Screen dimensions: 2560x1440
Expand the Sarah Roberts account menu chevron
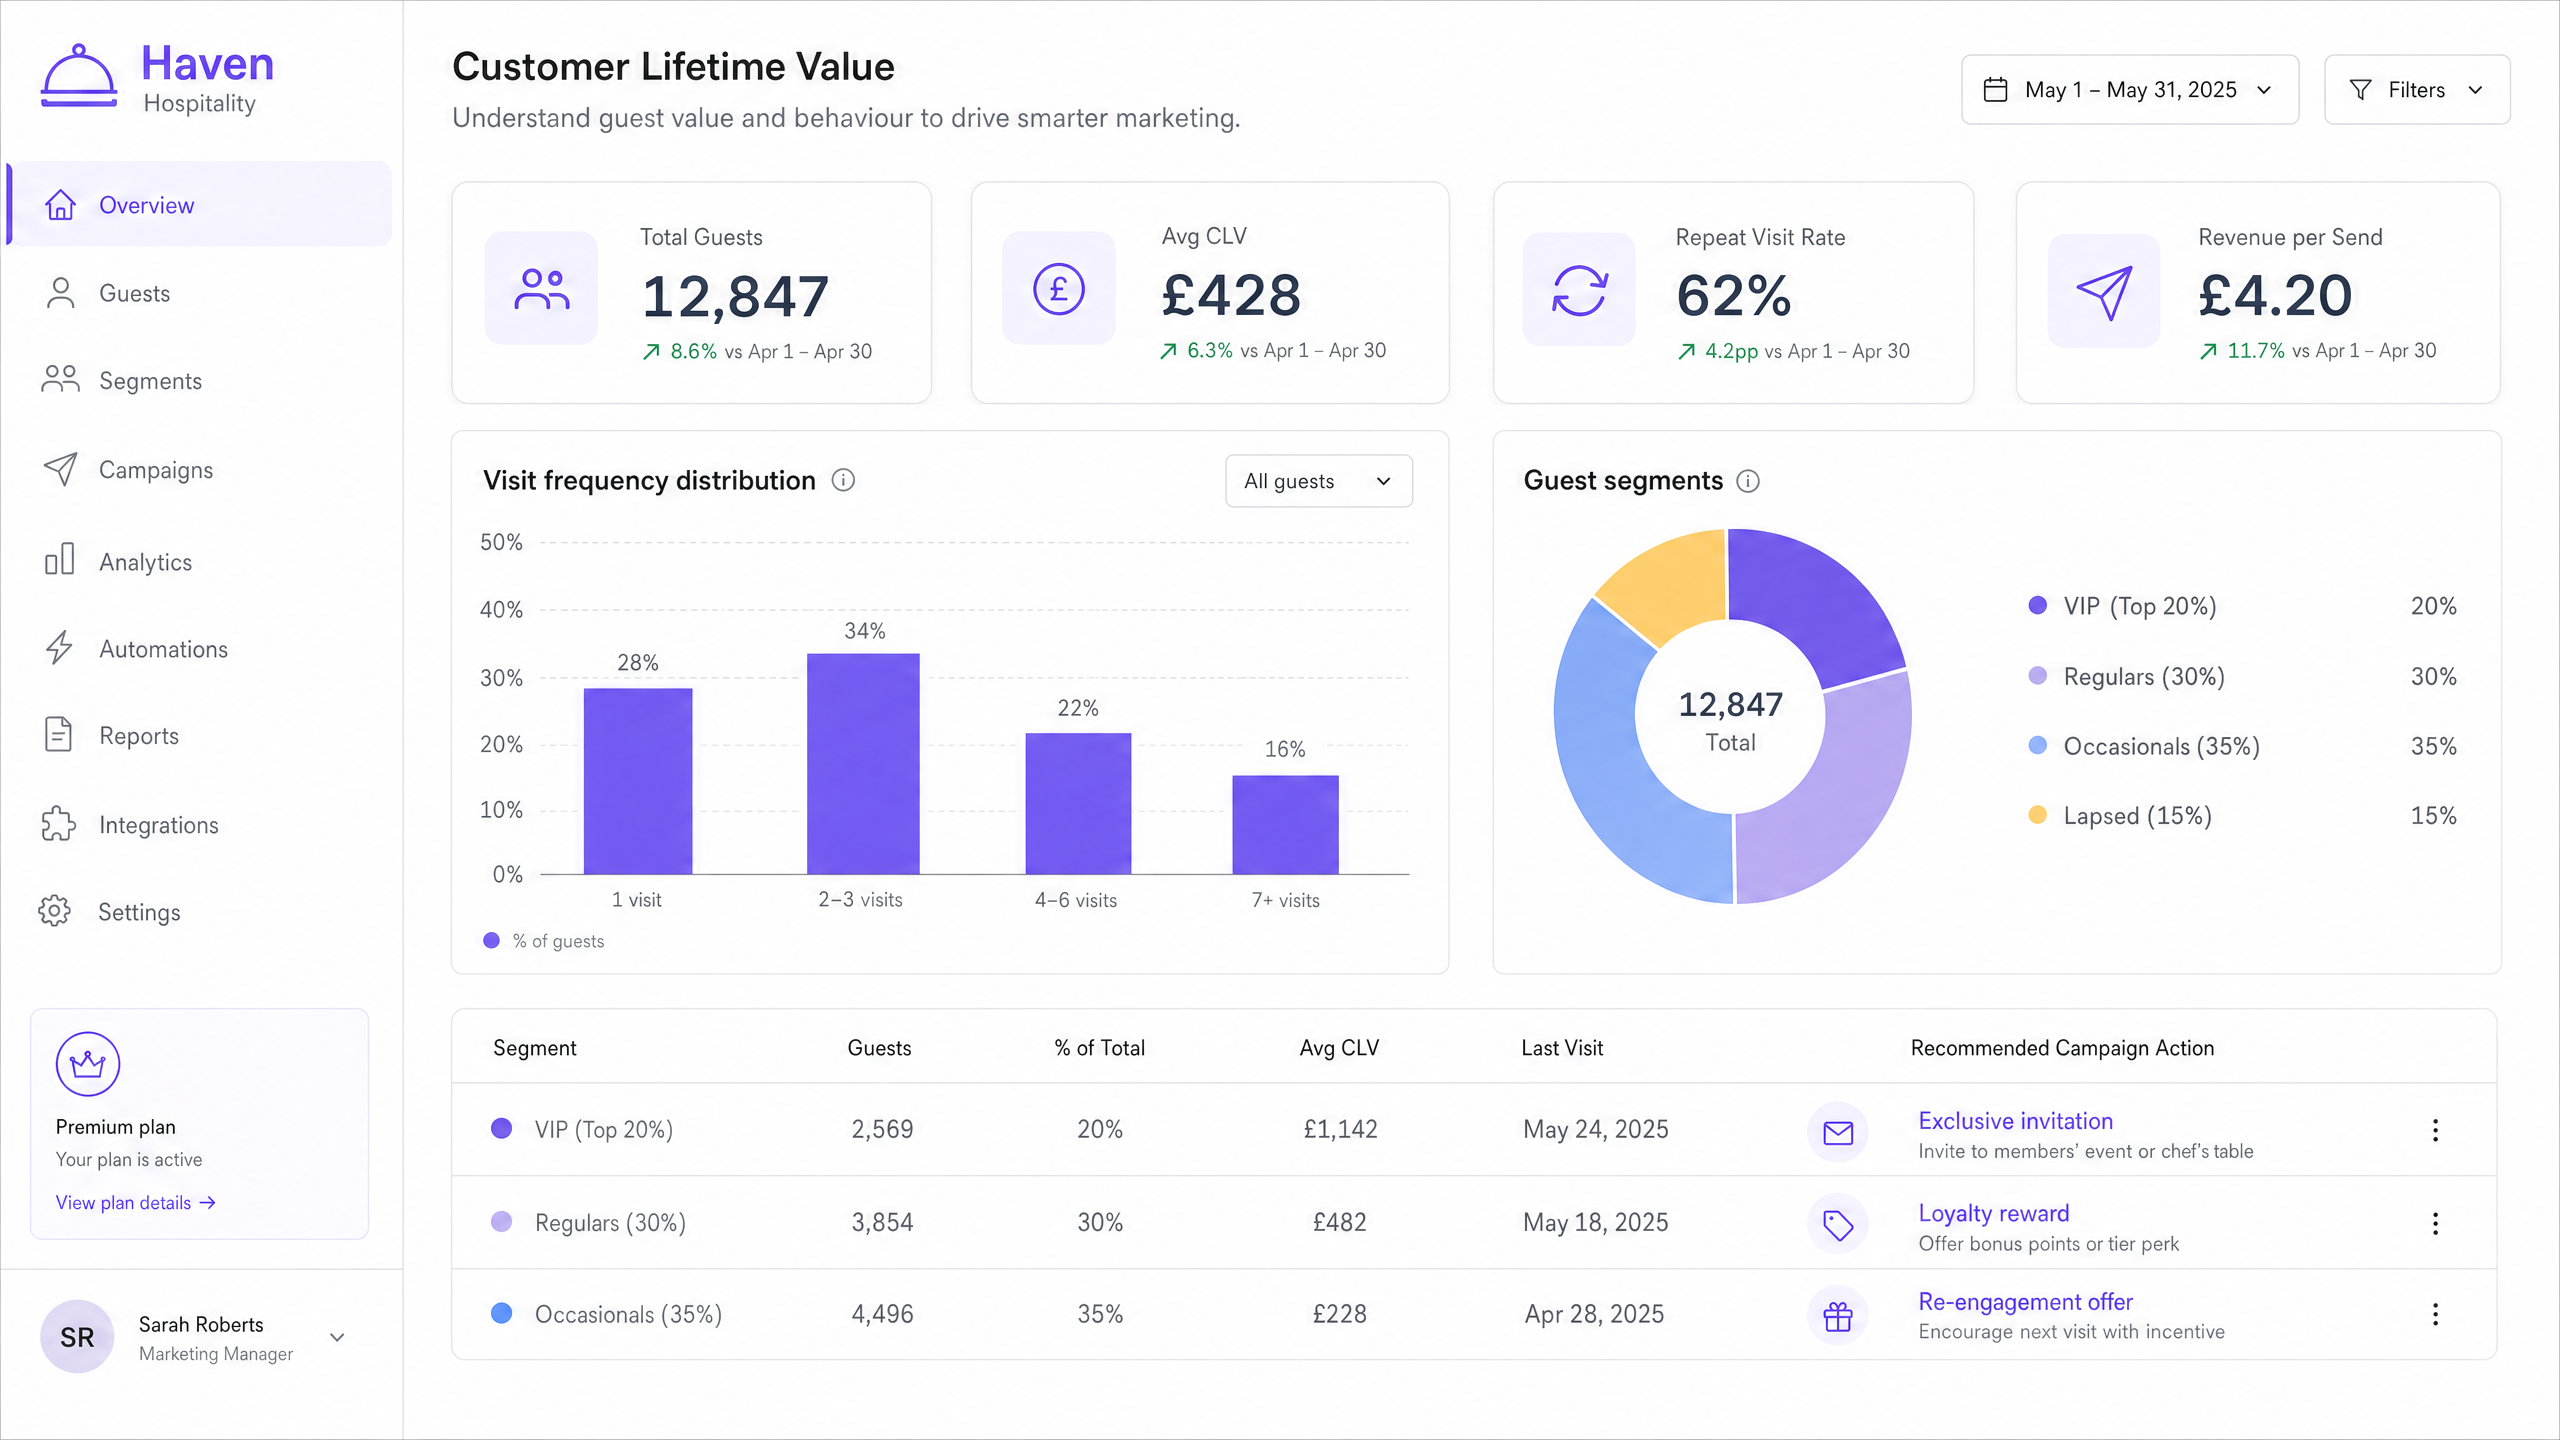(337, 1337)
